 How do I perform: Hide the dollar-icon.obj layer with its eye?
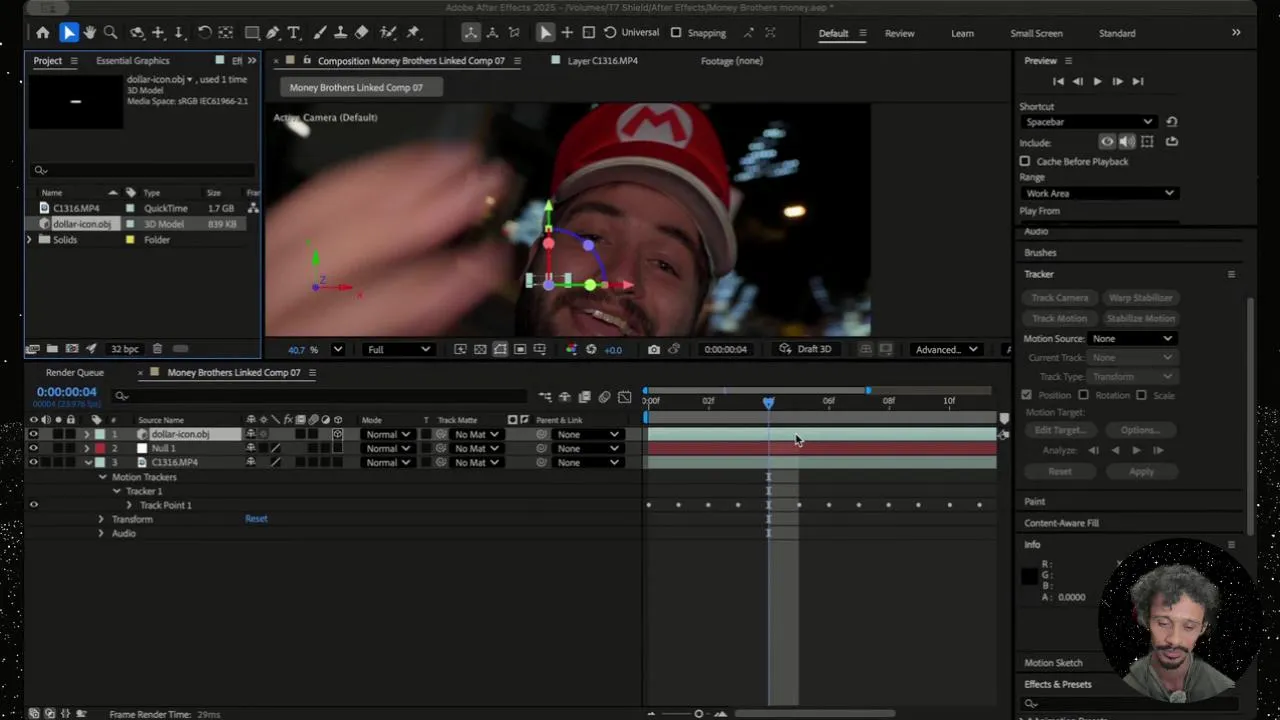point(33,434)
